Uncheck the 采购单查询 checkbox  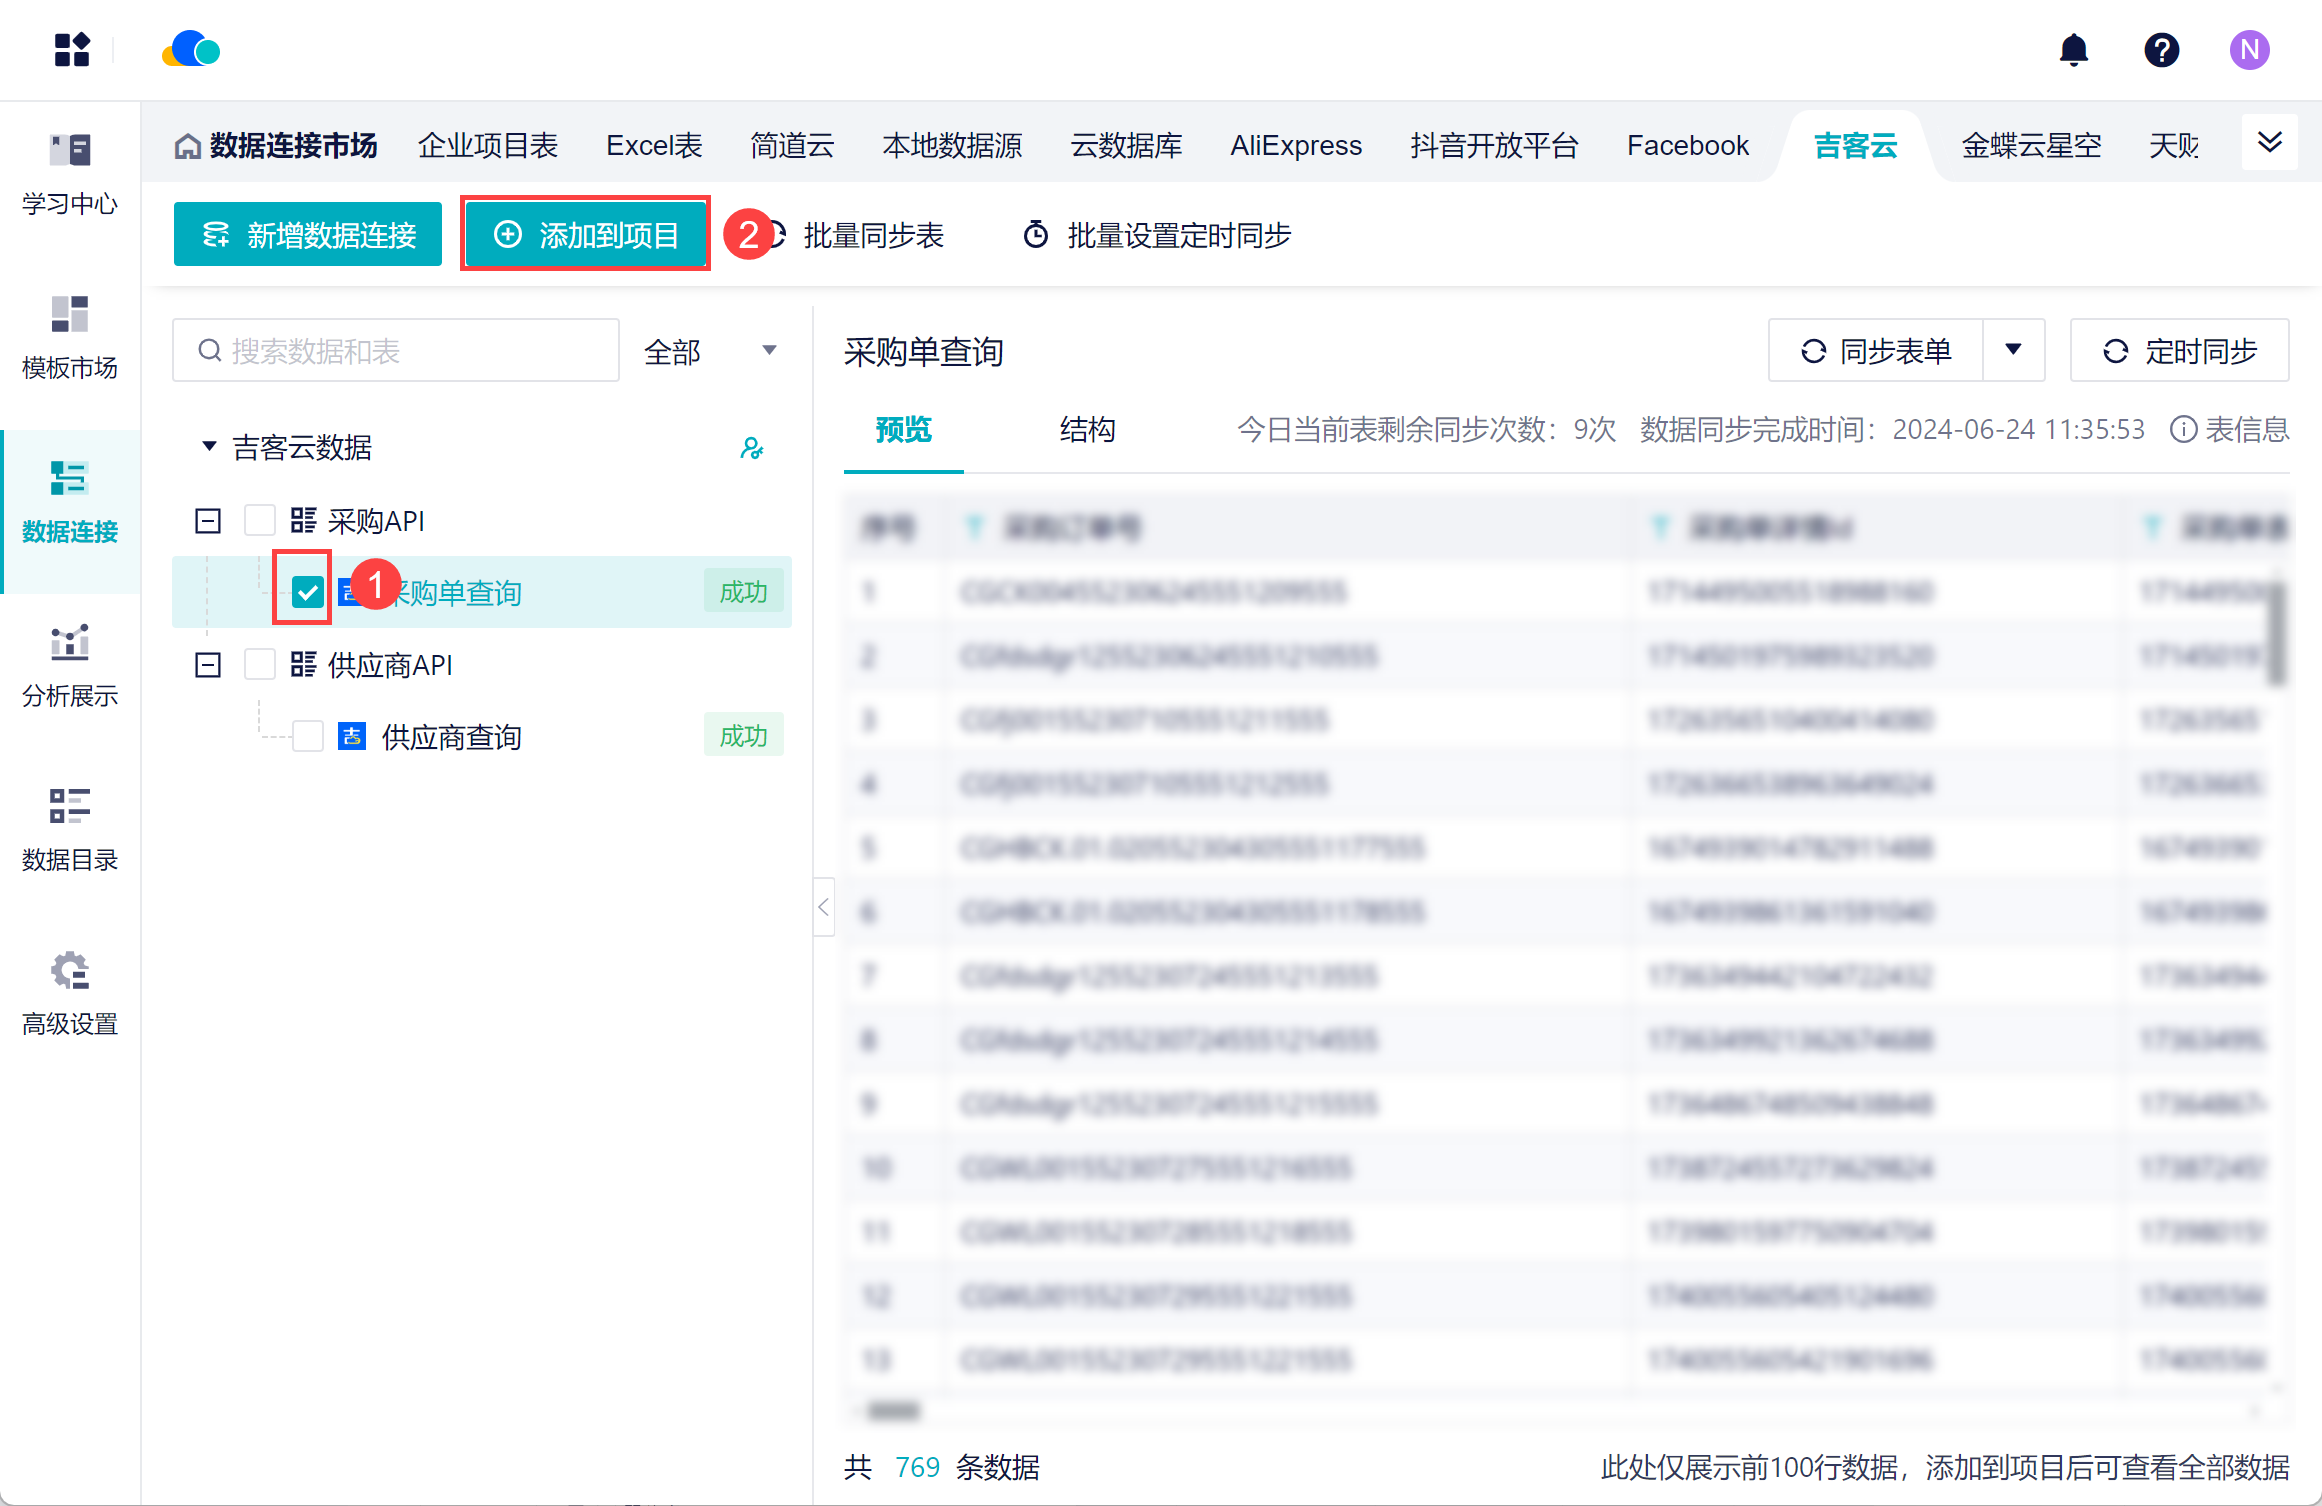(307, 592)
